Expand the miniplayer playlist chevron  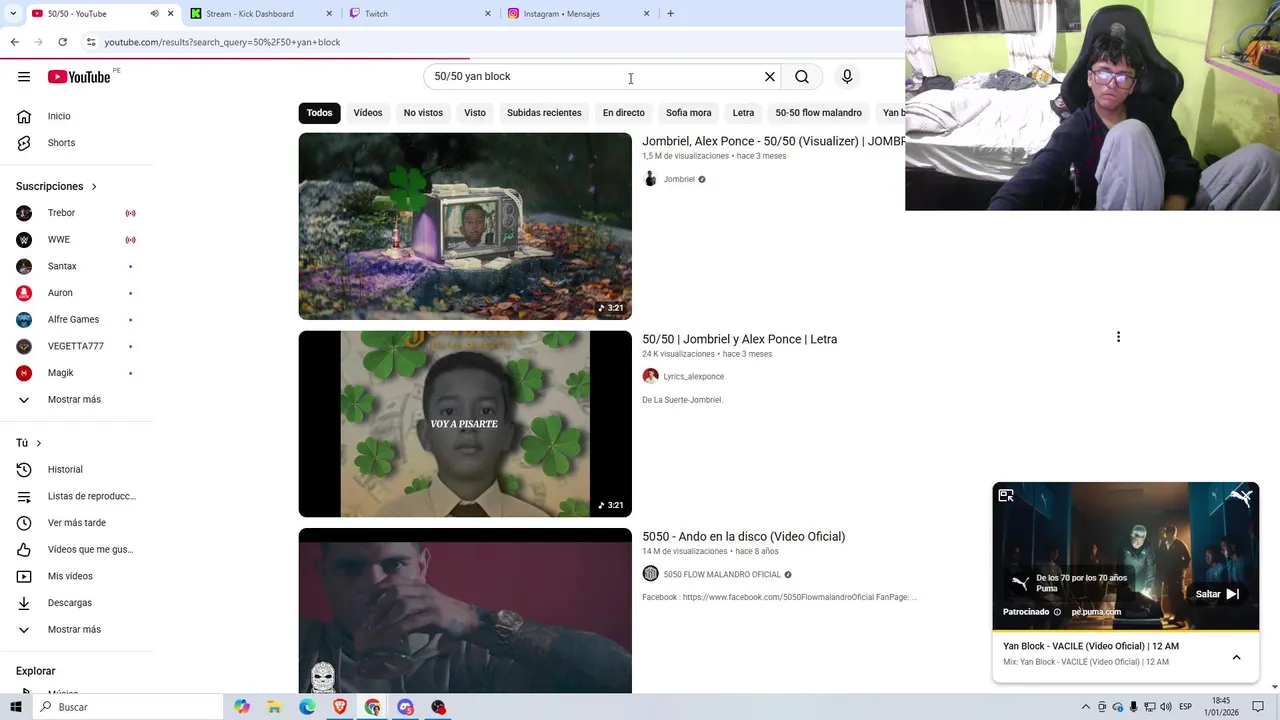(1236, 657)
